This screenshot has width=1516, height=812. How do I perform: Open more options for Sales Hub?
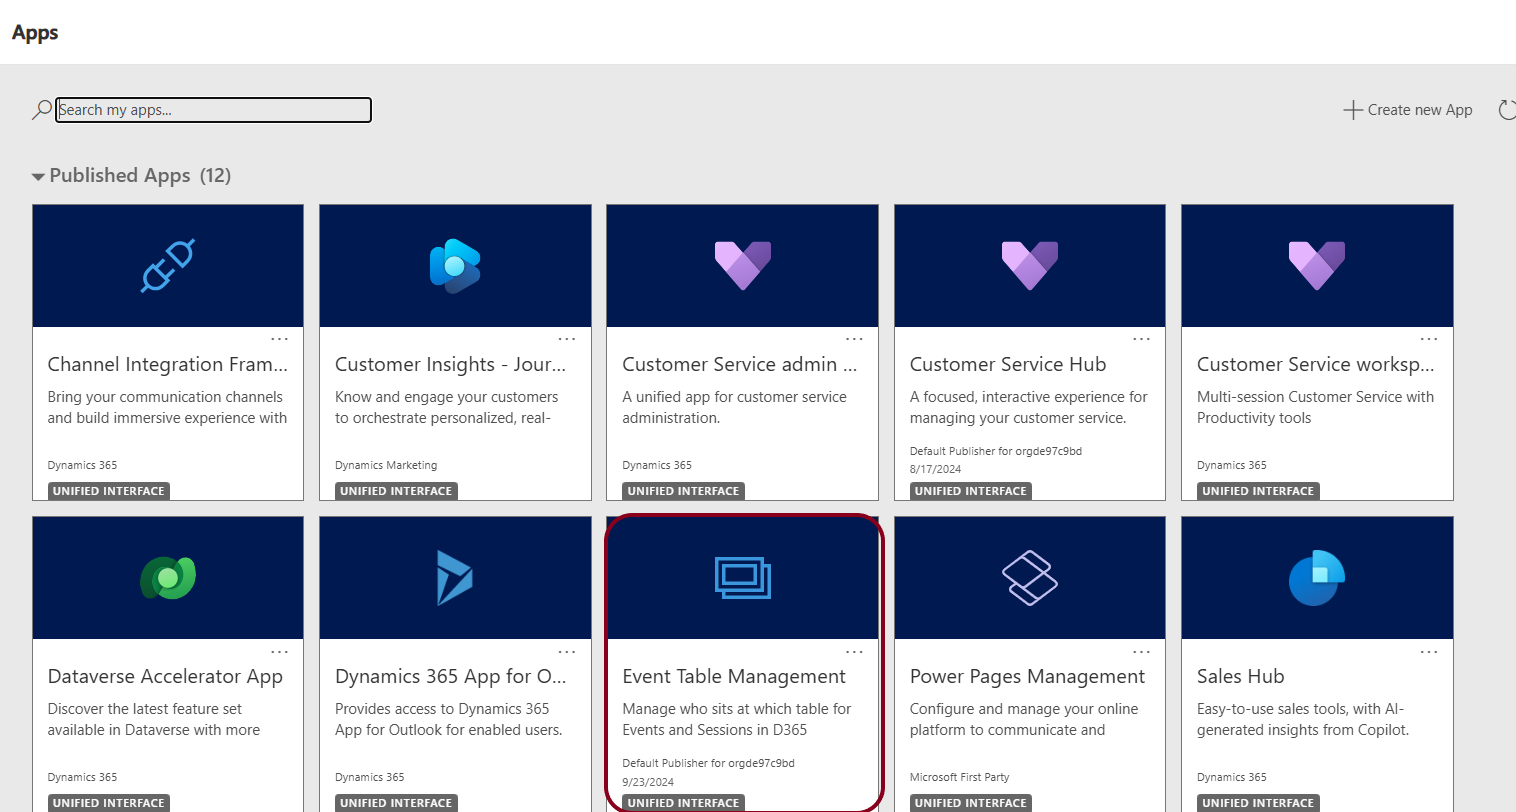(1429, 652)
